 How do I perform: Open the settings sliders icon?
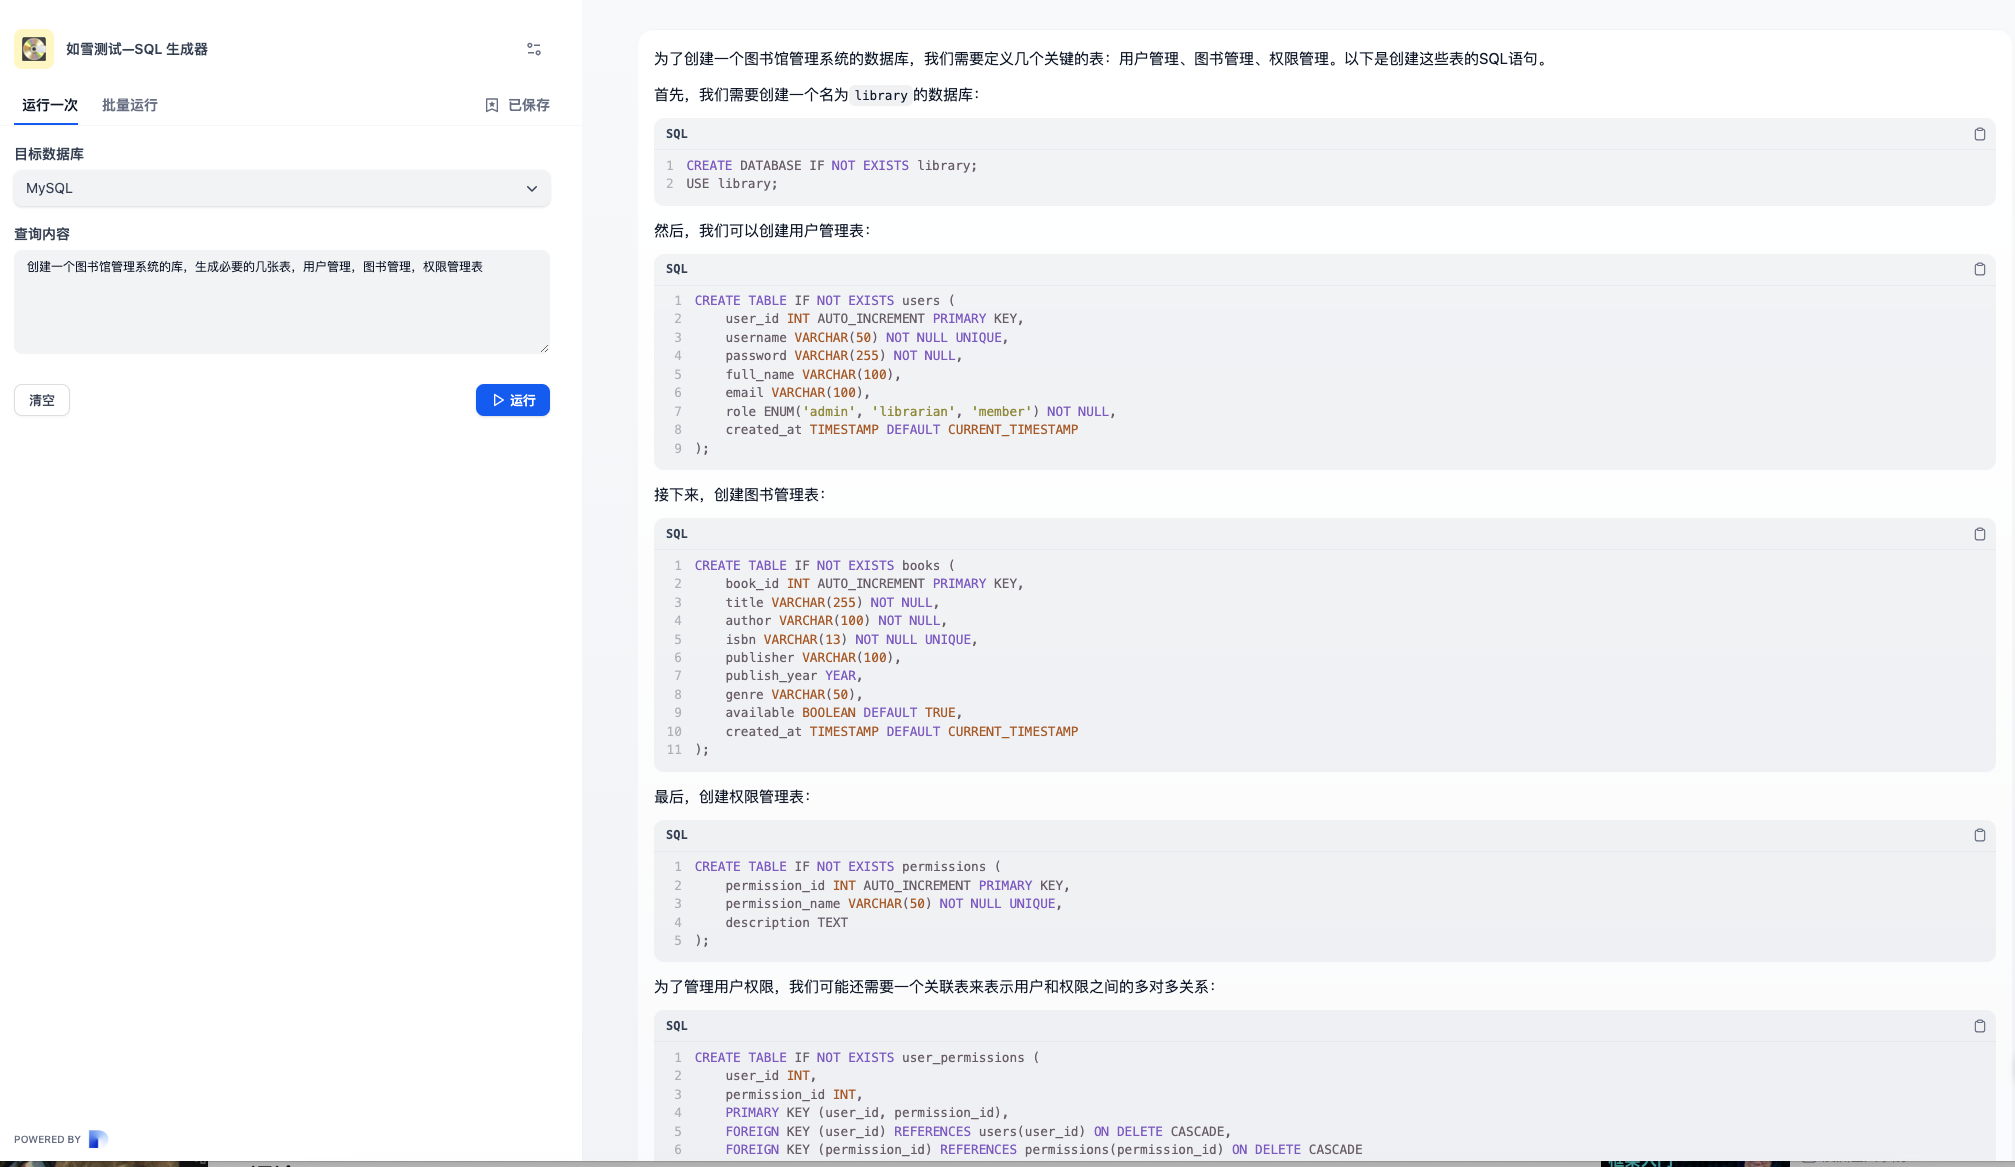pyautogui.click(x=534, y=49)
